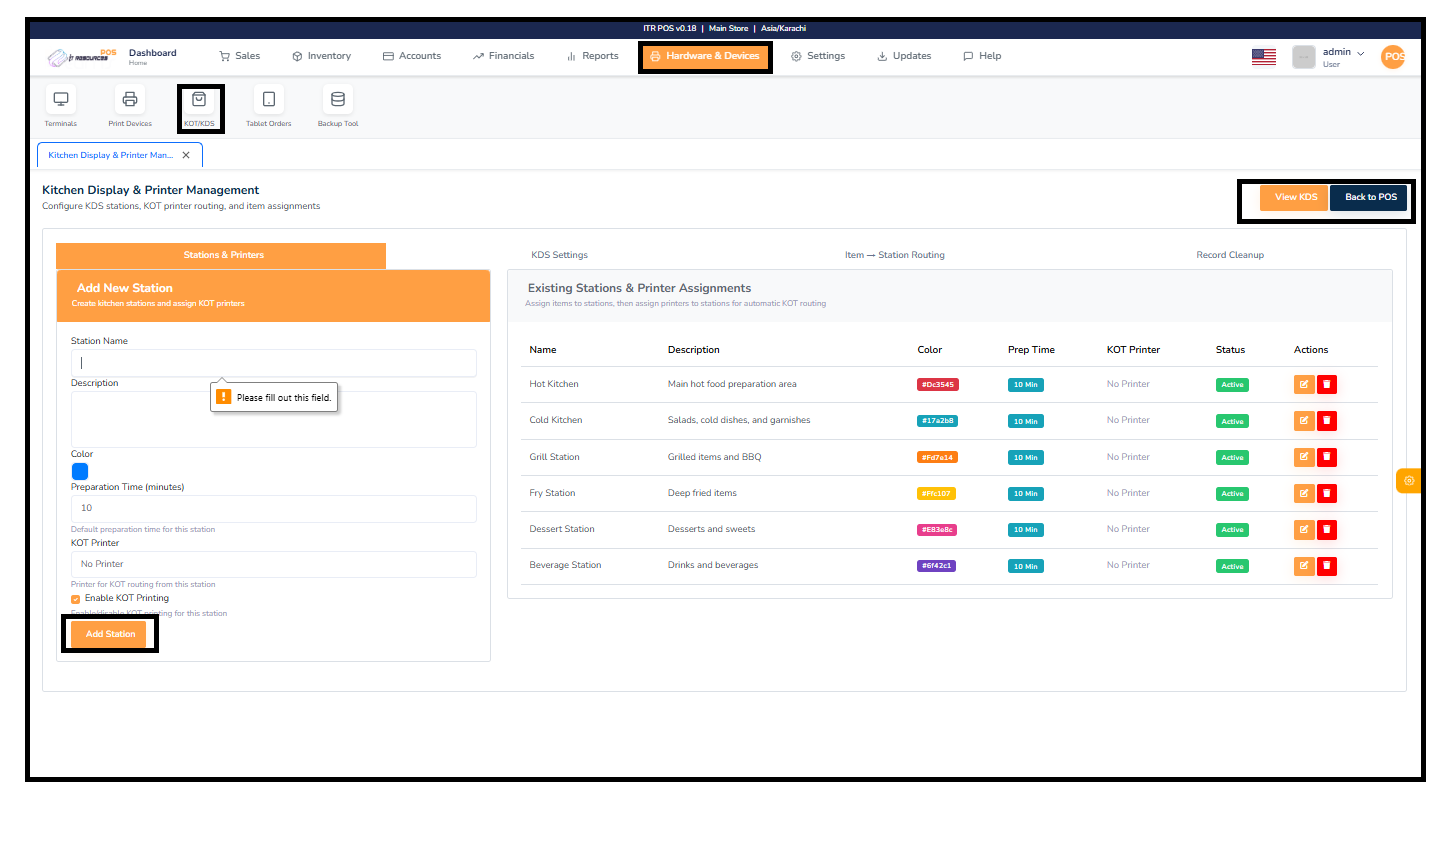Open the Hardware & Devices menu

pyautogui.click(x=705, y=56)
